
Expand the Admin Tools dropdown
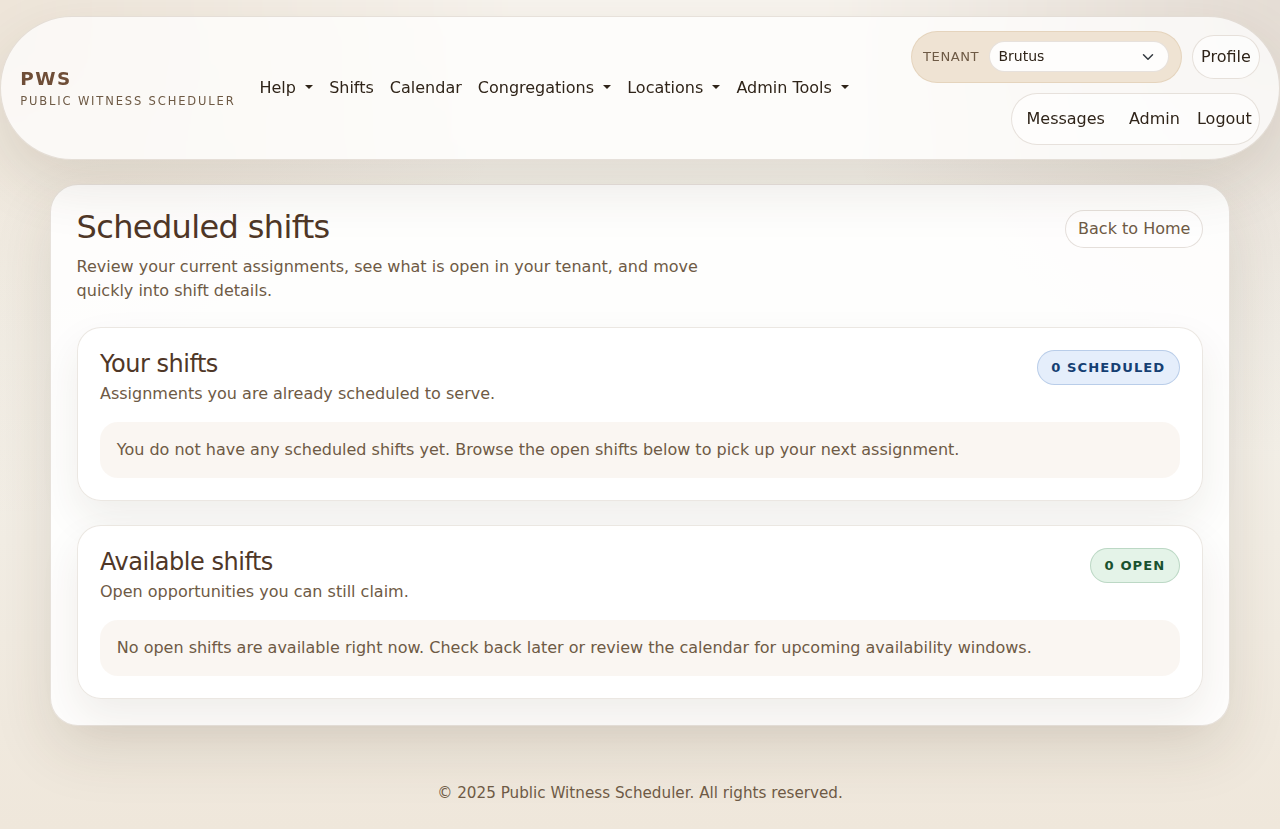792,88
